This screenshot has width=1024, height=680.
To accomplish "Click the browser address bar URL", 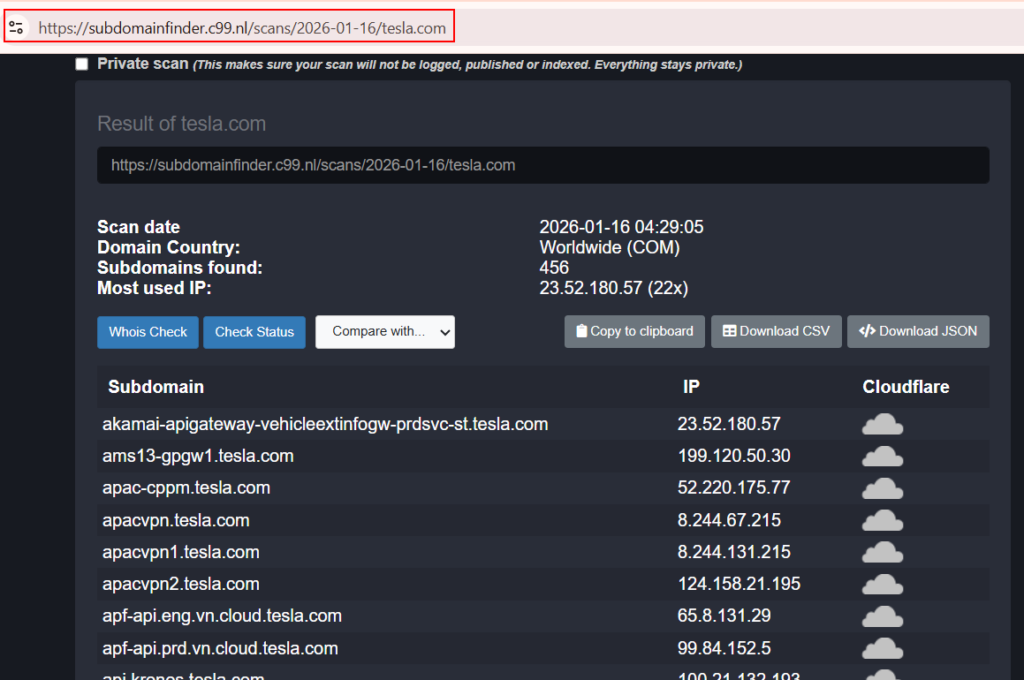I will point(242,28).
